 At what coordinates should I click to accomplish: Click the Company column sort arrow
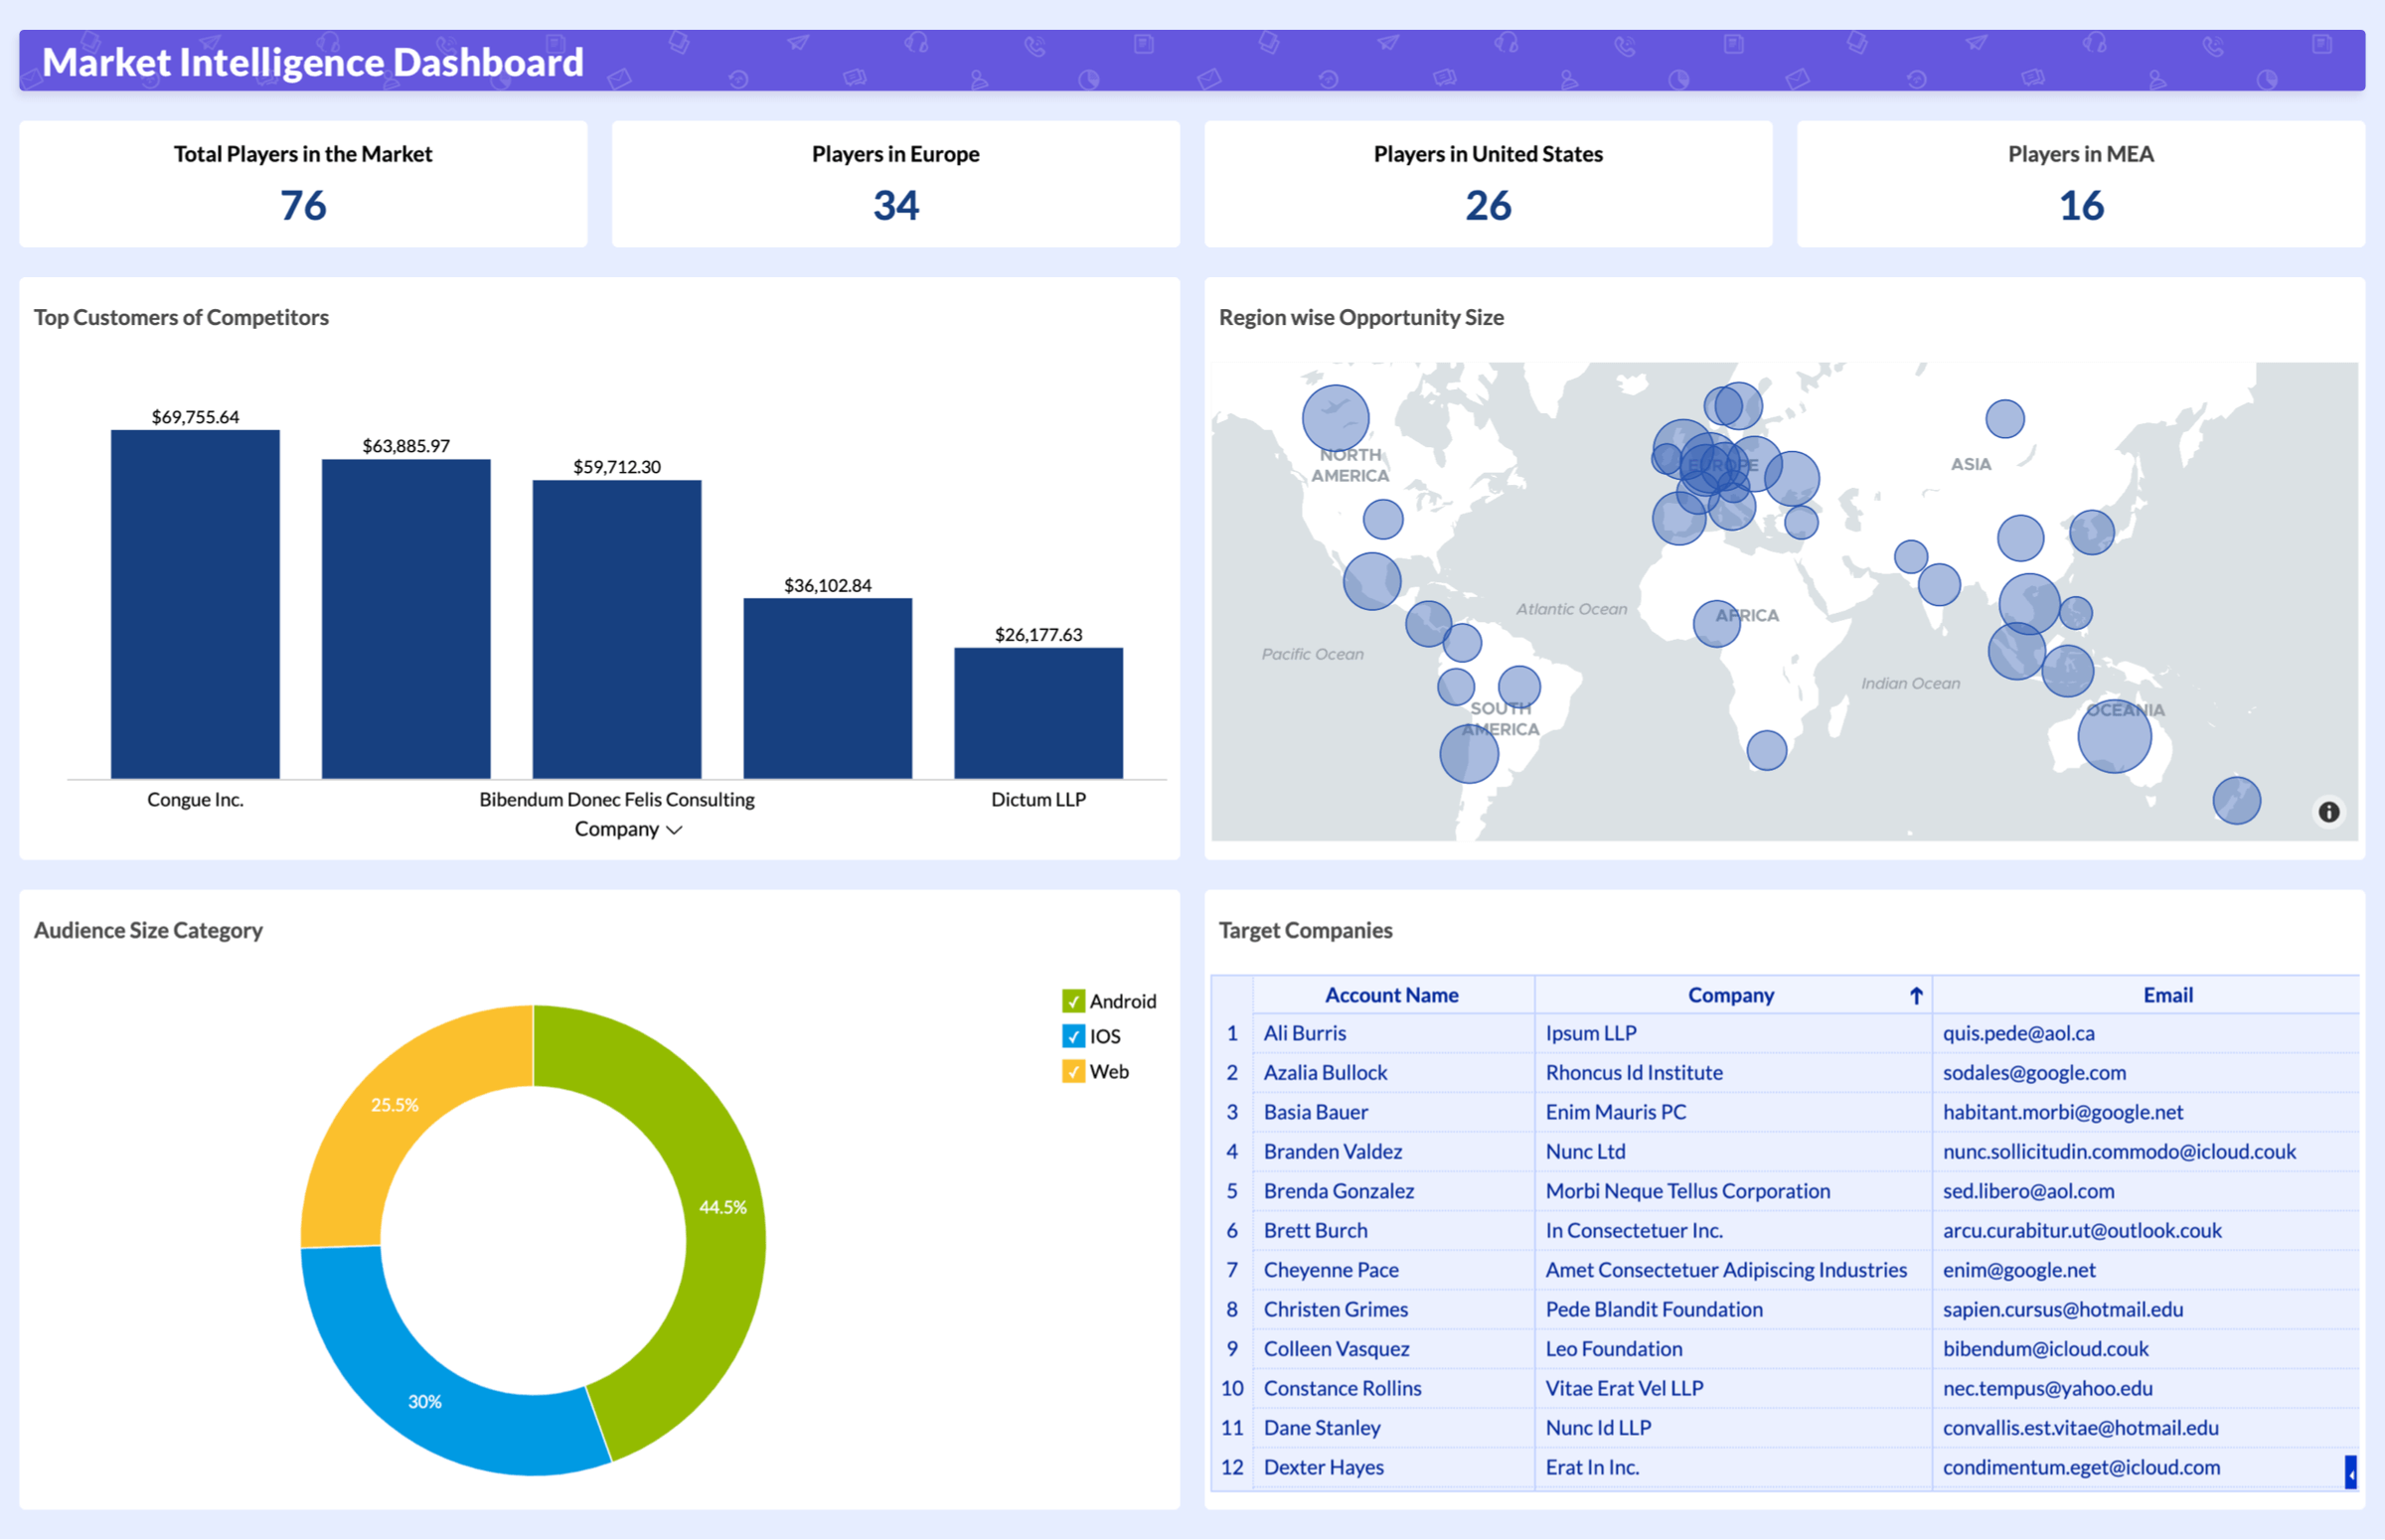click(1915, 995)
